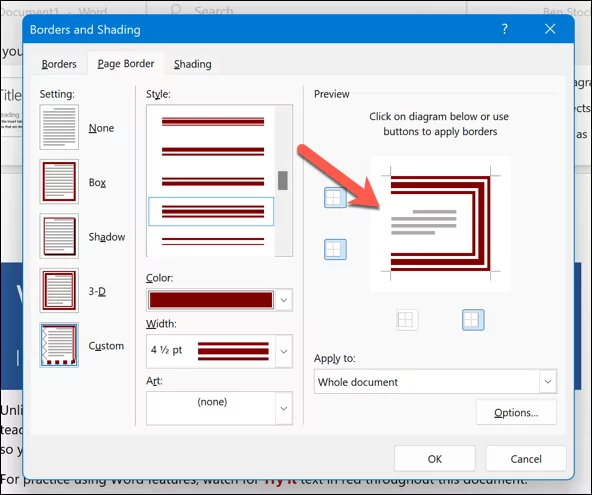Choose the highlighted triple-line style
This screenshot has width=592, height=495.
(211, 211)
